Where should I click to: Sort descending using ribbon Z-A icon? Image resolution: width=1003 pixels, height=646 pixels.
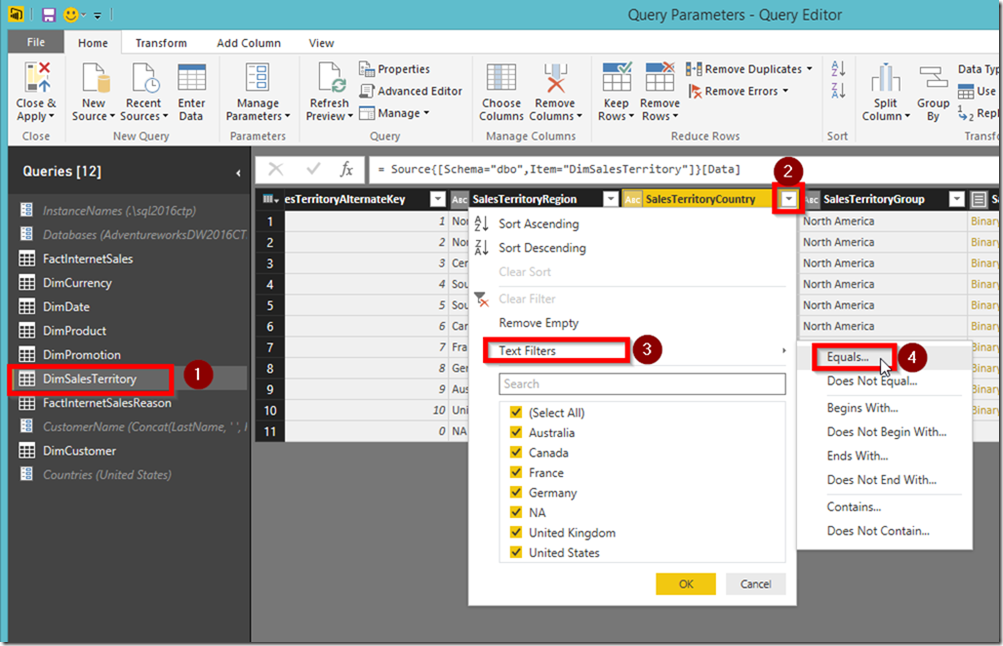838,90
